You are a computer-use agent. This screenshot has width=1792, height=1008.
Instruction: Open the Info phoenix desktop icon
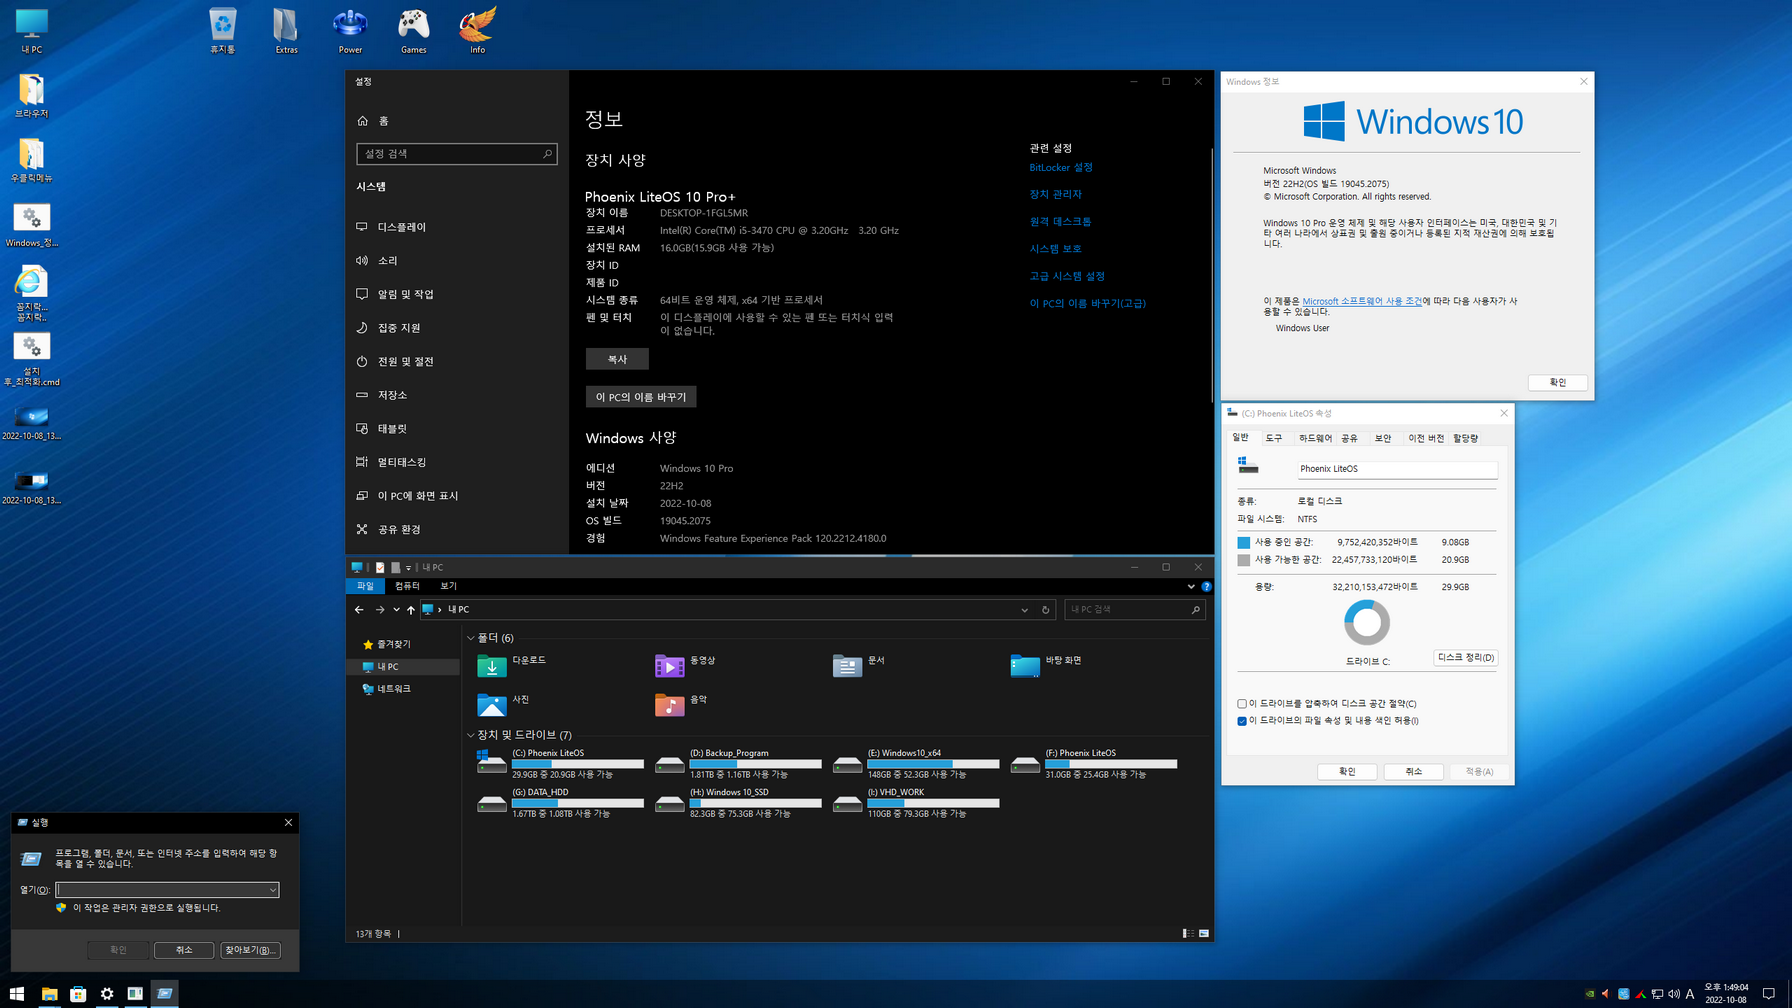click(478, 30)
